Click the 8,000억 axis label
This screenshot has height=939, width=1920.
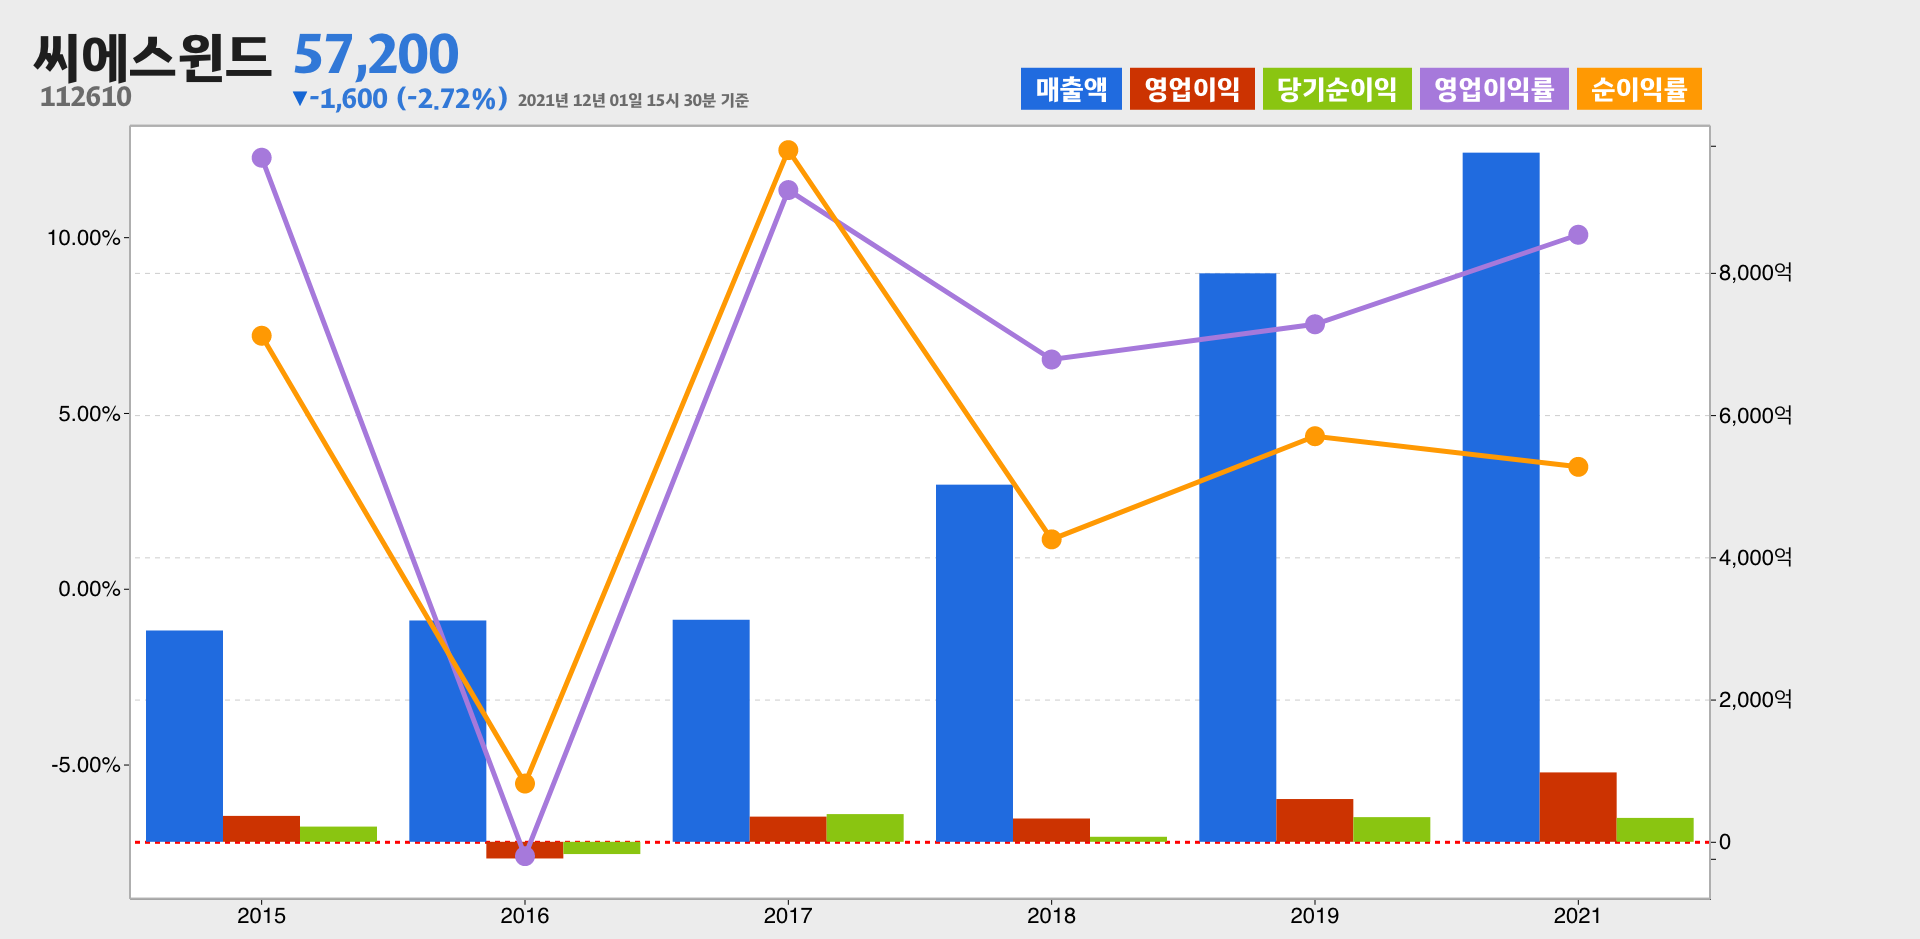coord(1755,273)
